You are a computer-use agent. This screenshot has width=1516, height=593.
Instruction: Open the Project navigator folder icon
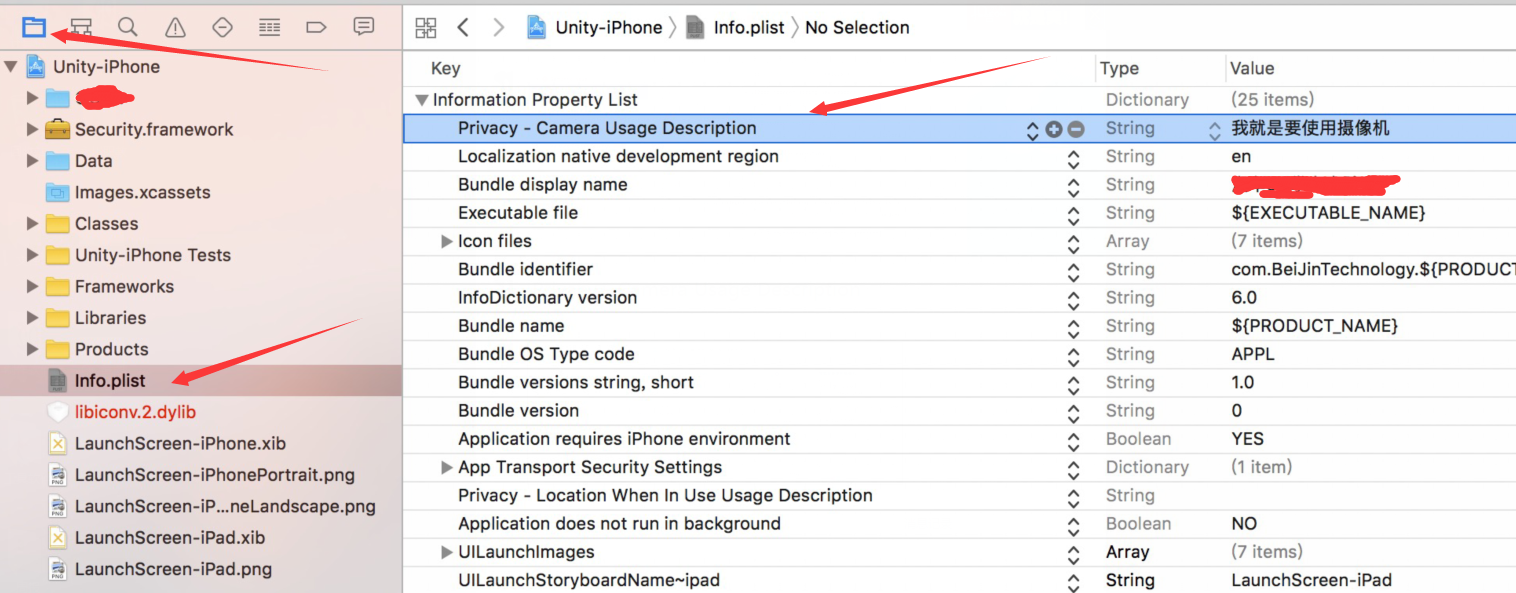[x=34, y=27]
